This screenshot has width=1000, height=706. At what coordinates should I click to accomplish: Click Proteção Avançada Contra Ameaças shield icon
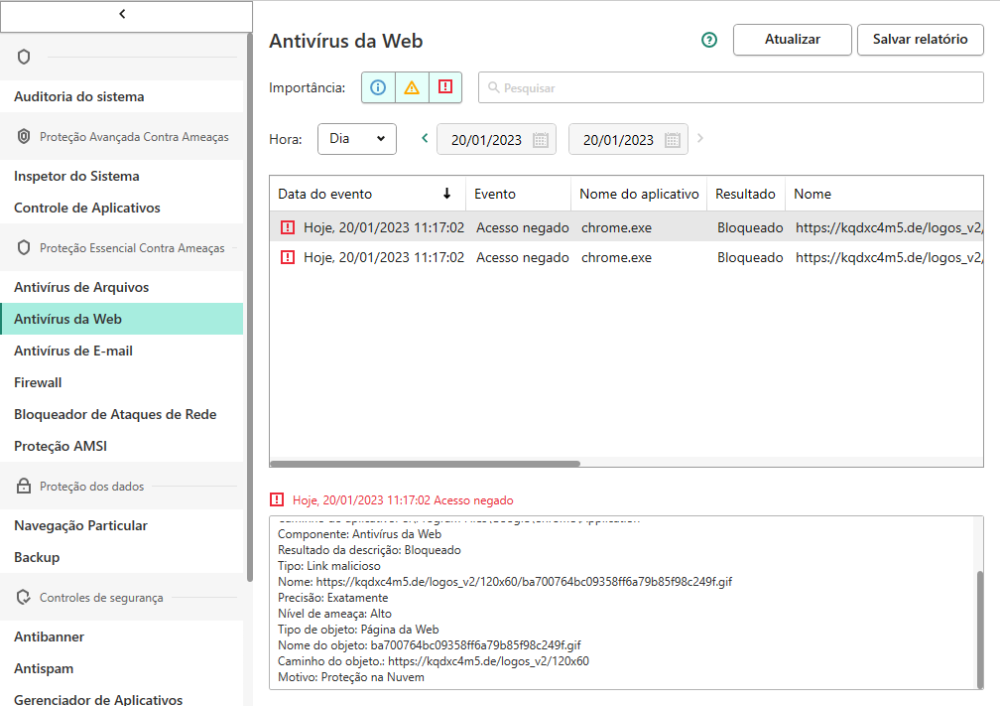click(24, 136)
